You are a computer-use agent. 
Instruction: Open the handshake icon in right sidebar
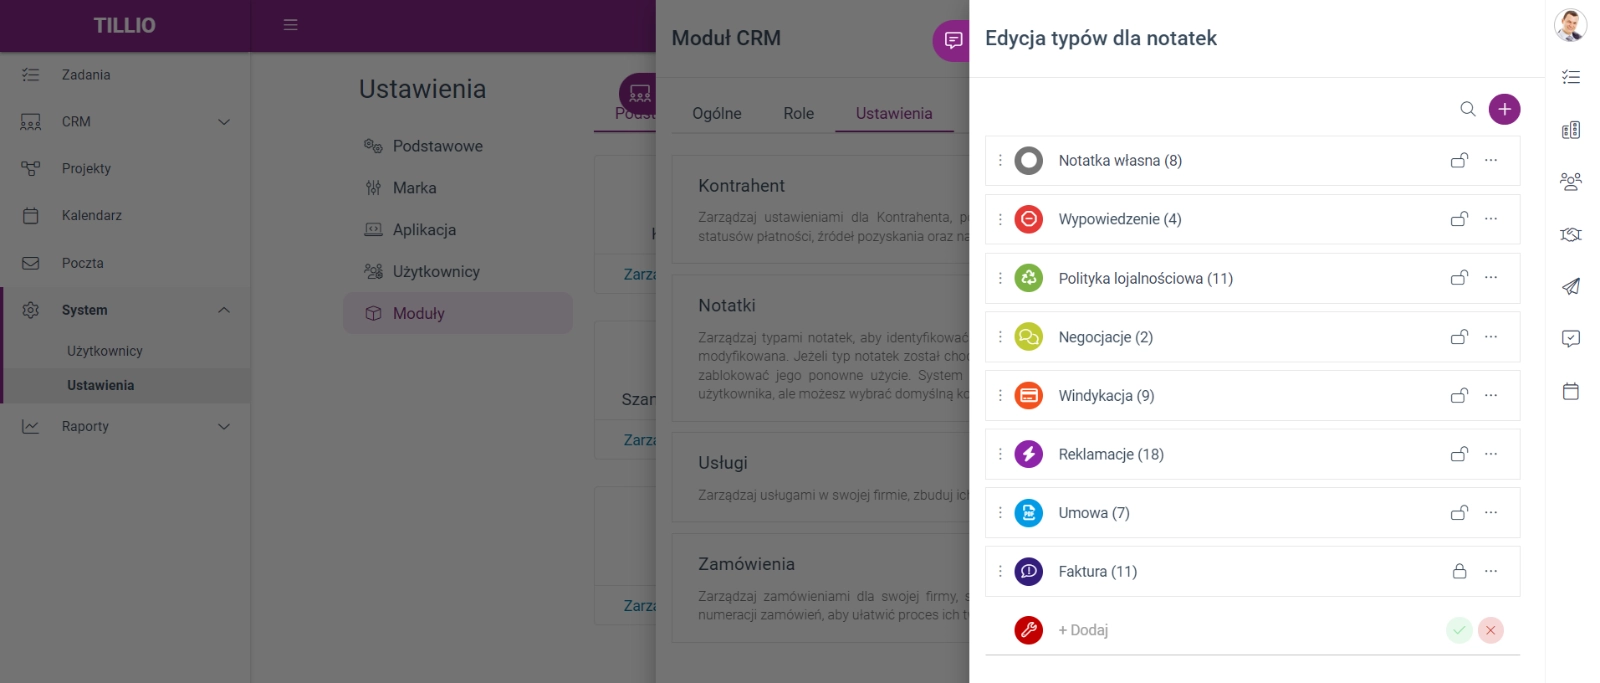coord(1570,234)
